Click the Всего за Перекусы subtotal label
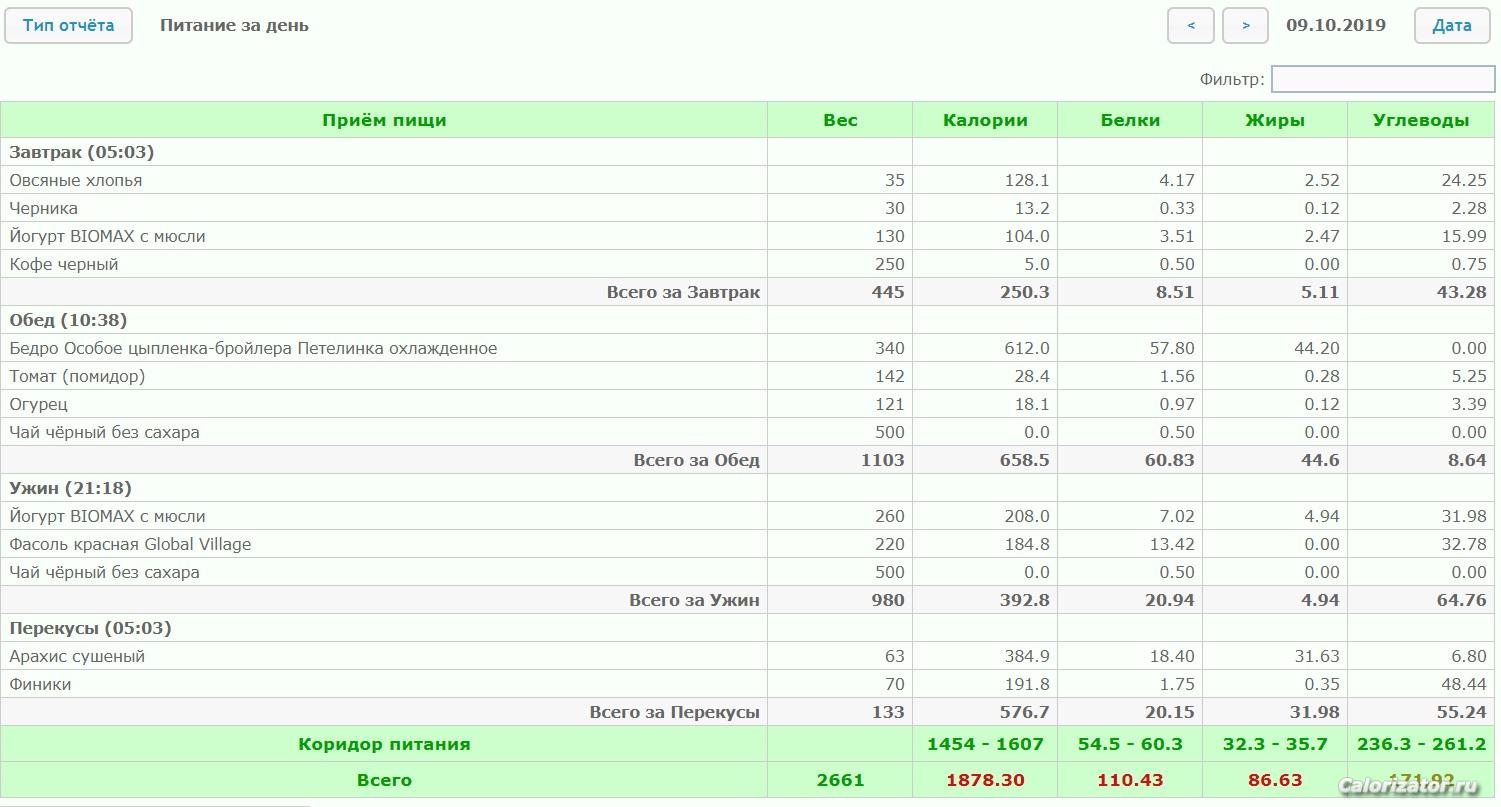 tap(674, 712)
